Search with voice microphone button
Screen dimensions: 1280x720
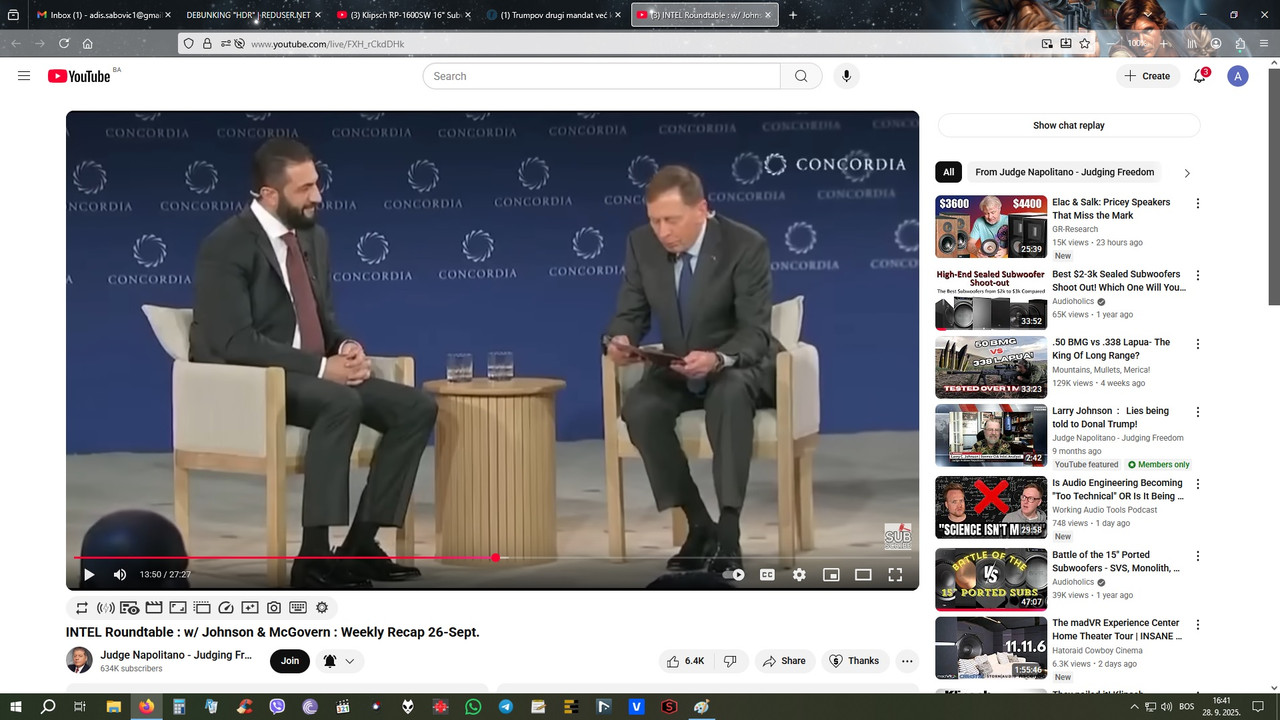[x=847, y=76]
